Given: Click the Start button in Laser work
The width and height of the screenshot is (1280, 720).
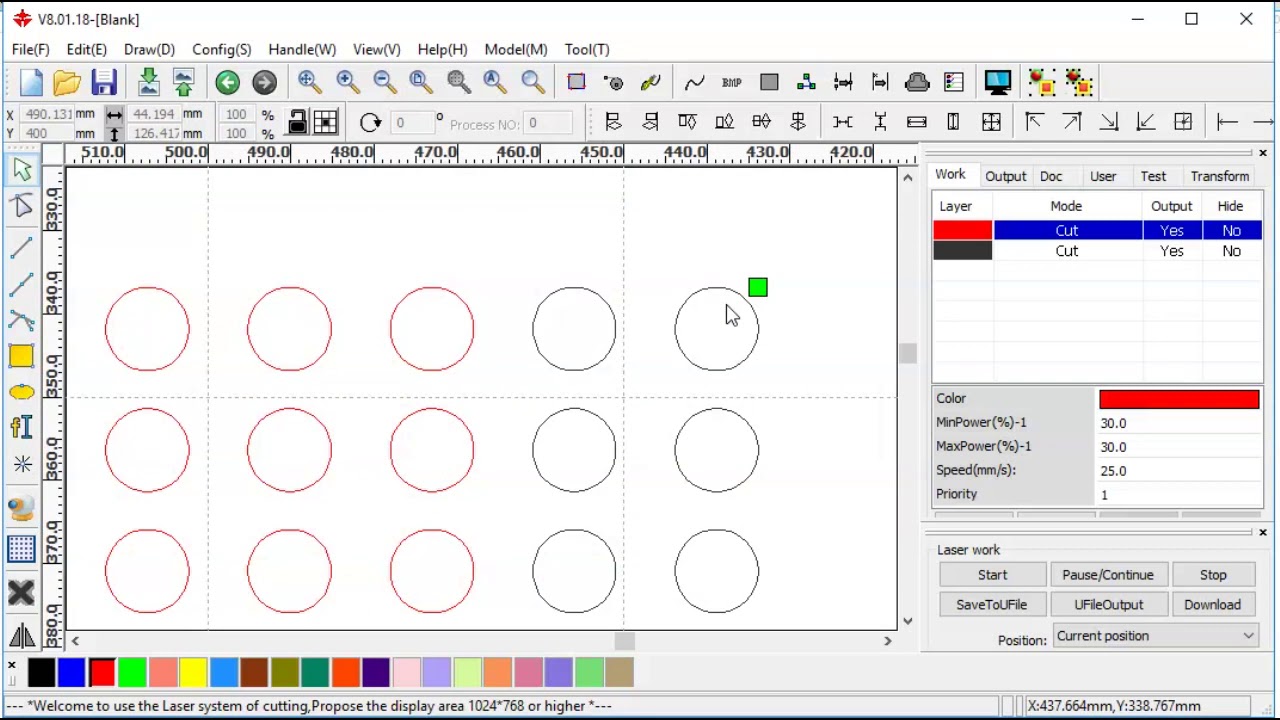Looking at the screenshot, I should 993,575.
